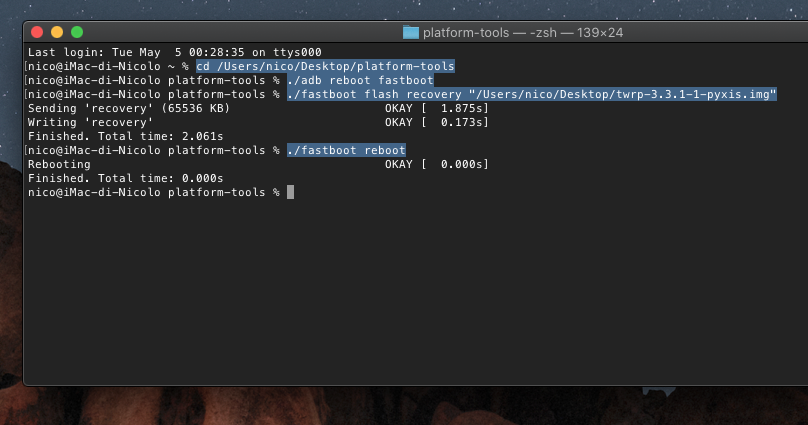Click the green full-screen window button
The image size is (808, 425).
pyautogui.click(x=77, y=32)
